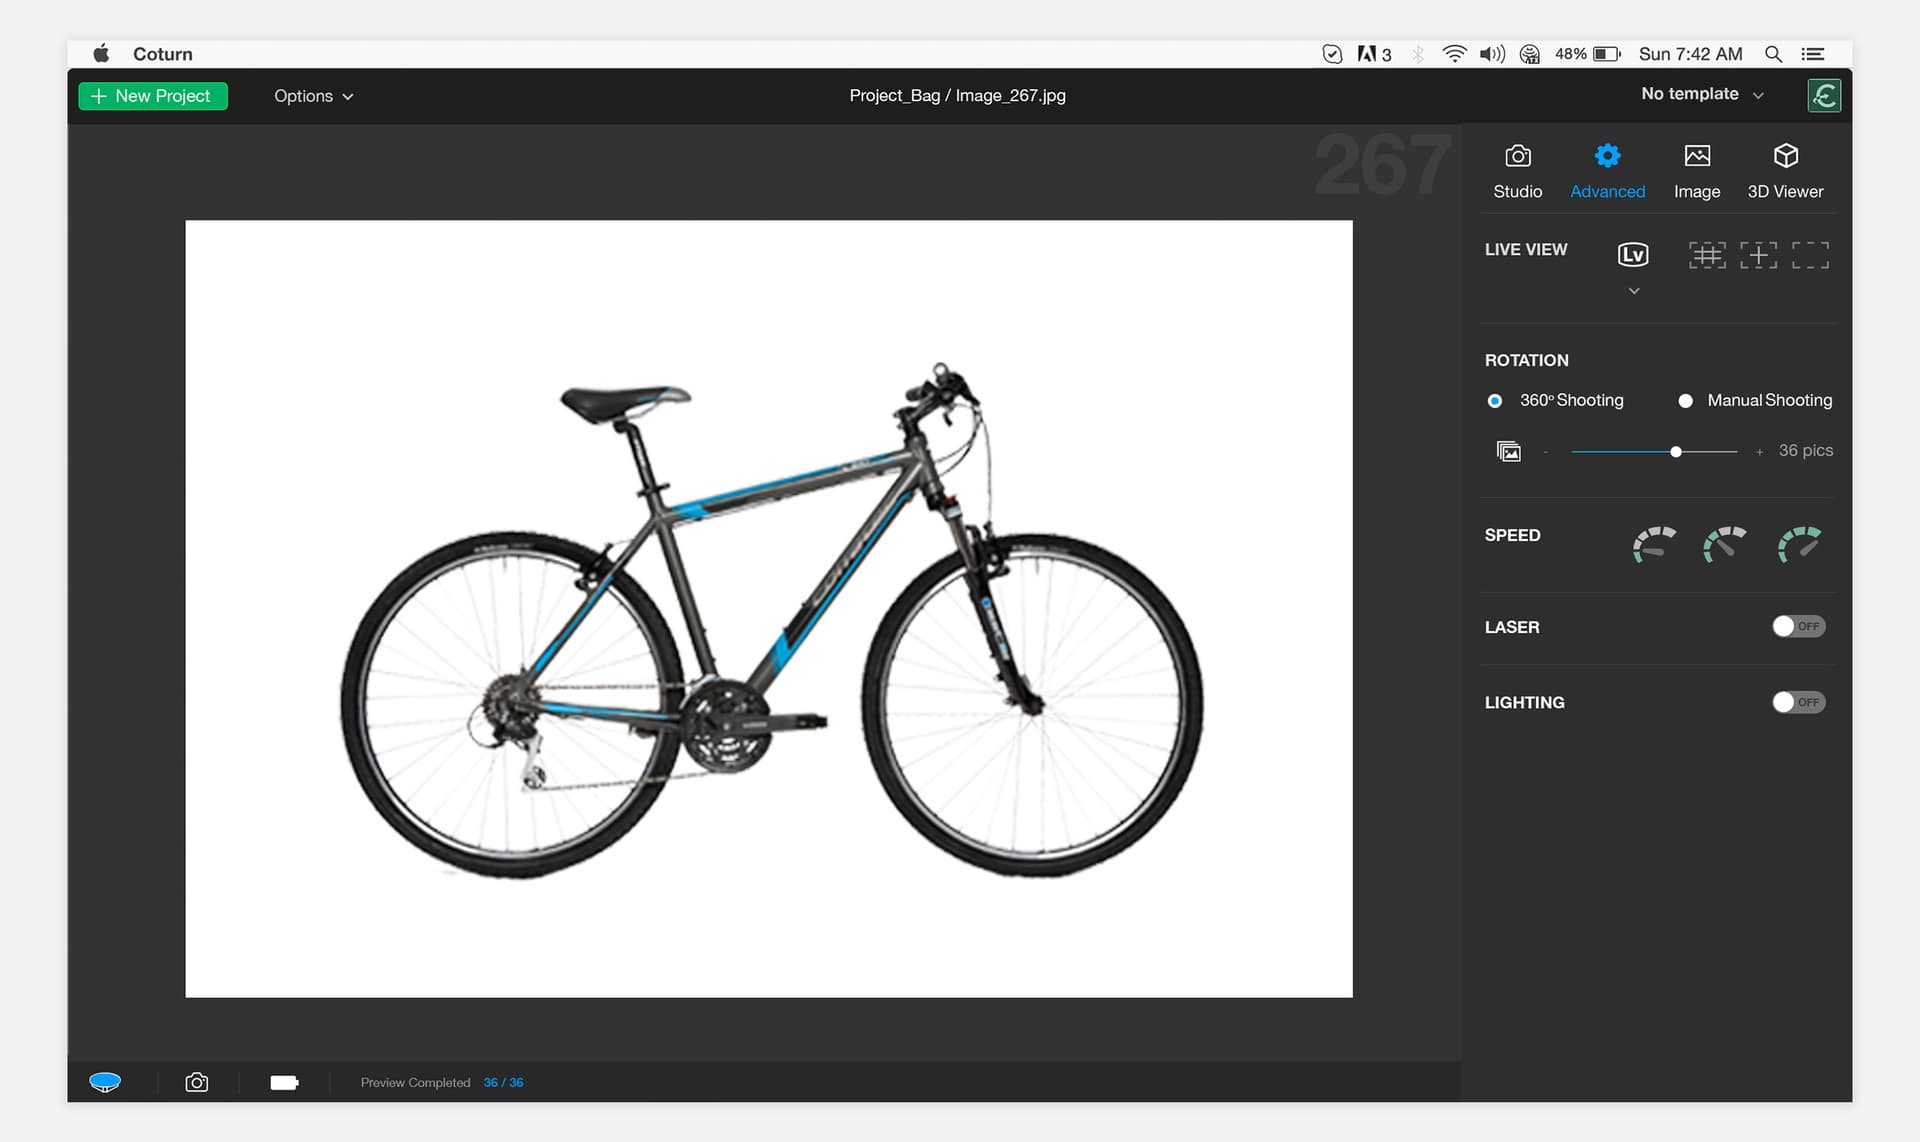Select the slow speed gauge
Image resolution: width=1920 pixels, height=1142 pixels.
(x=1654, y=545)
